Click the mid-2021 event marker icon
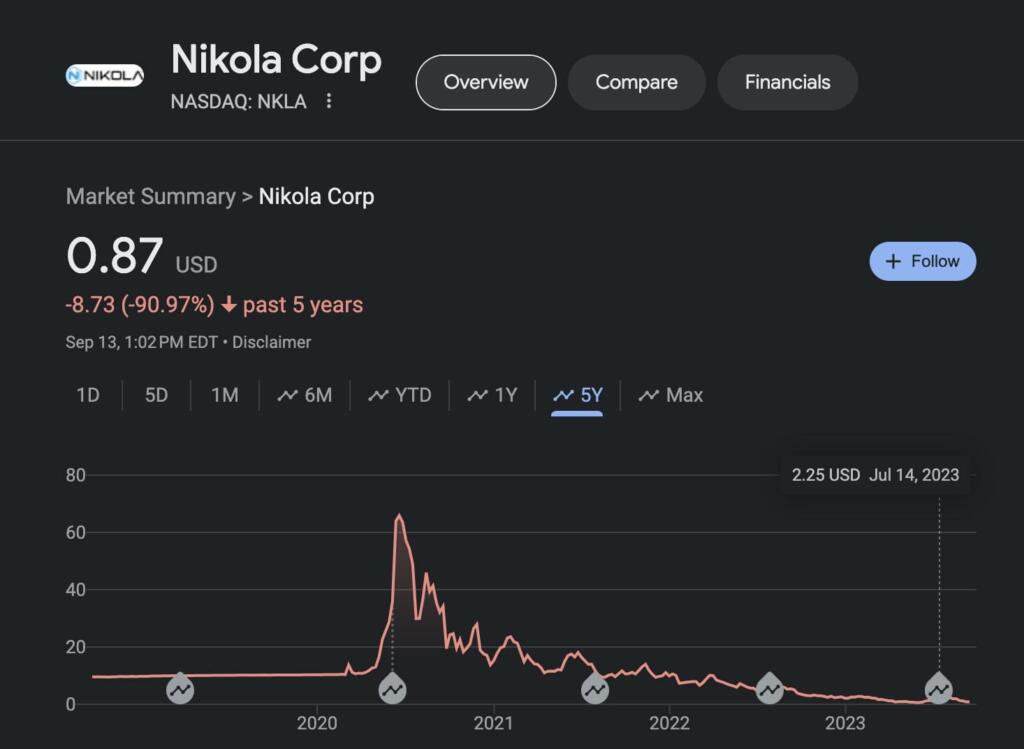 595,688
